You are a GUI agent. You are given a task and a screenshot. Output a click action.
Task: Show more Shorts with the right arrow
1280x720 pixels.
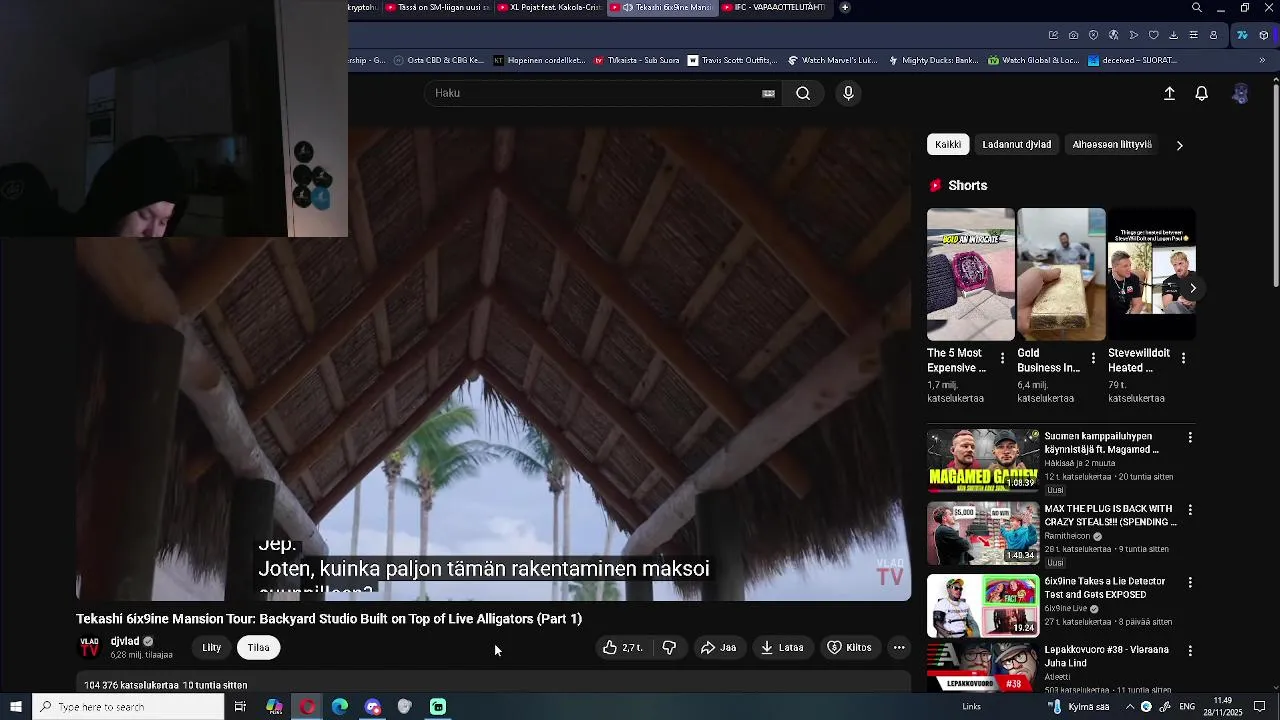(1192, 288)
